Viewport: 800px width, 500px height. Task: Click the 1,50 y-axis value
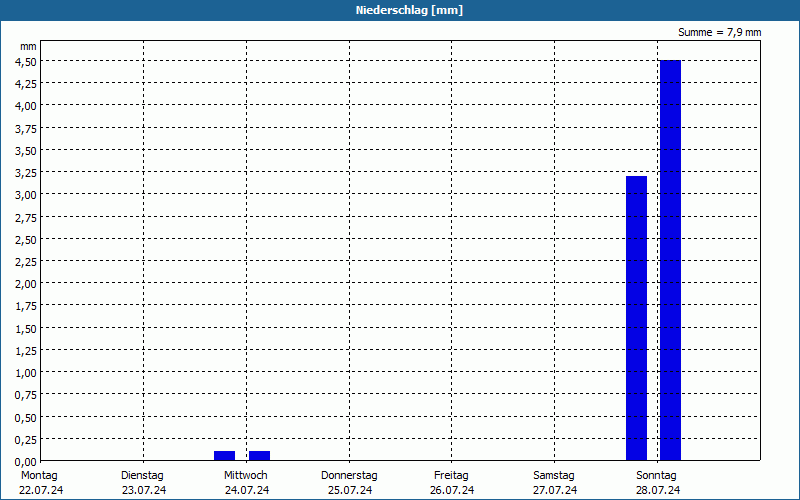[26, 329]
